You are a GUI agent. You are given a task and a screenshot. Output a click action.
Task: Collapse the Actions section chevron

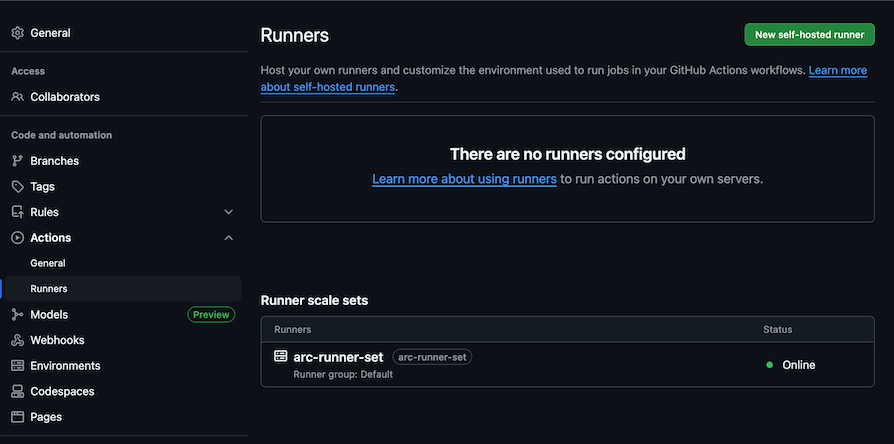pyautogui.click(x=229, y=238)
